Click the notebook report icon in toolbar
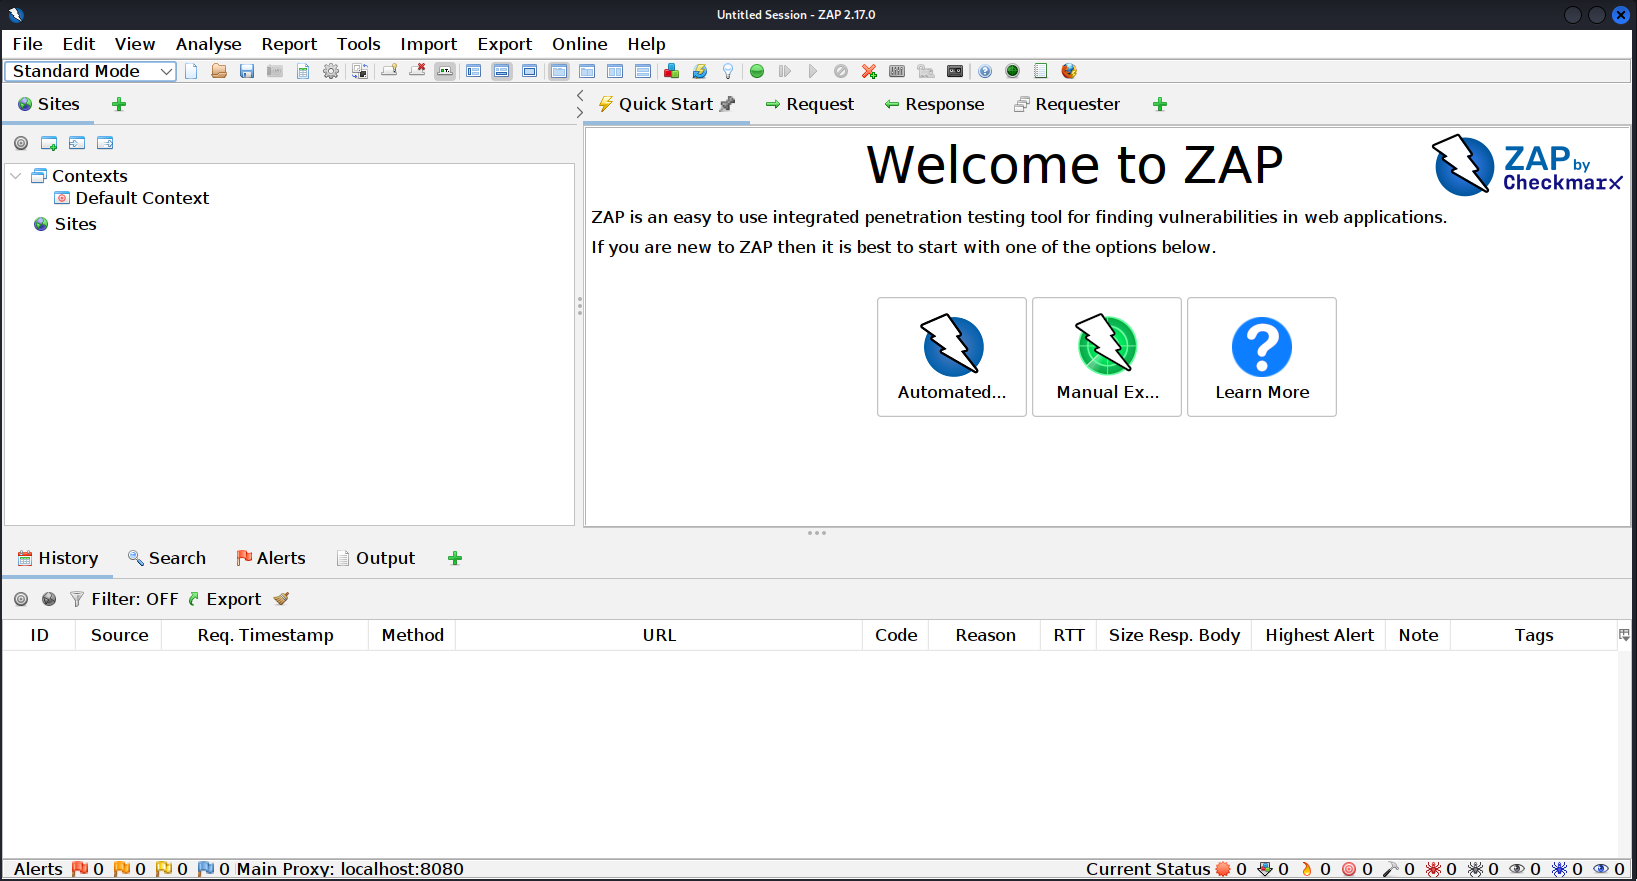1637x881 pixels. click(x=1041, y=71)
